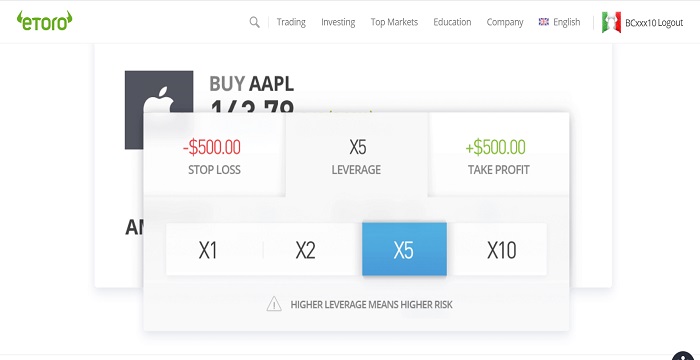Click the eToro logo
700x360 pixels.
click(45, 21)
